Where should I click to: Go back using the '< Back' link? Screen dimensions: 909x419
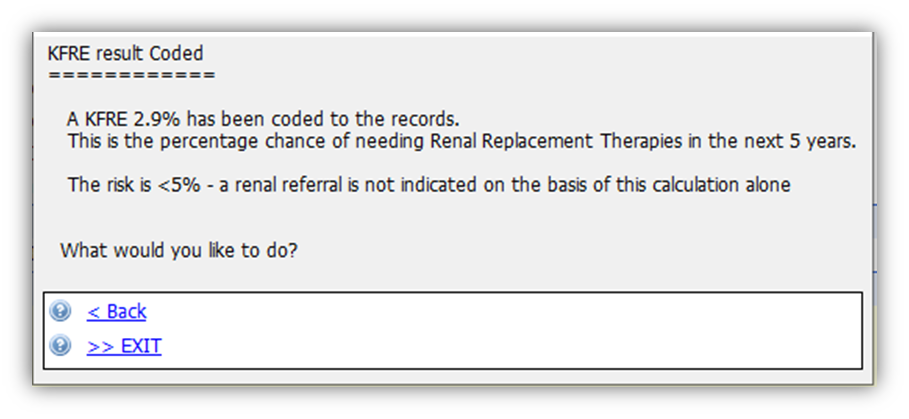(x=117, y=312)
